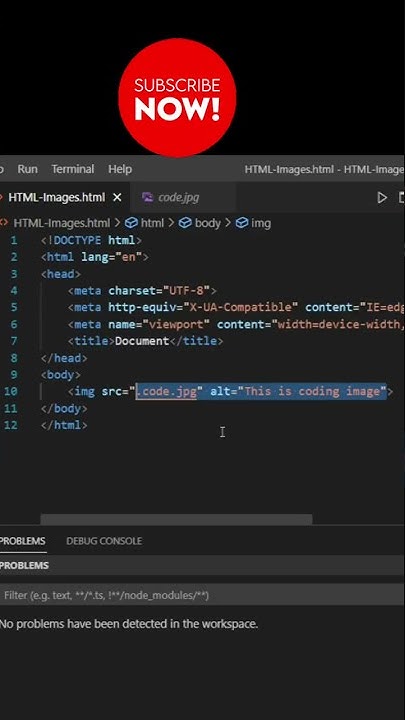405x720 pixels.
Task: Click the X-UA-Compatible value text
Action: click(241, 307)
